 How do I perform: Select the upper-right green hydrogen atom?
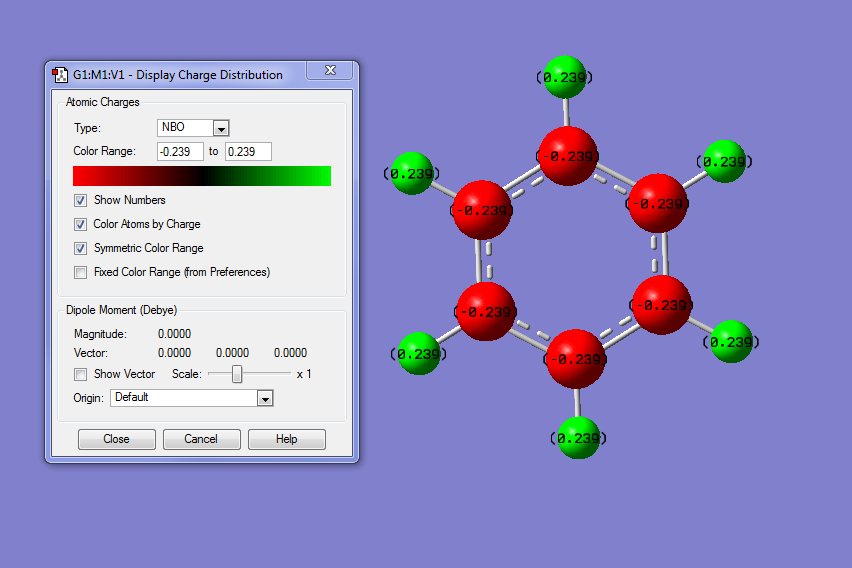click(x=724, y=161)
